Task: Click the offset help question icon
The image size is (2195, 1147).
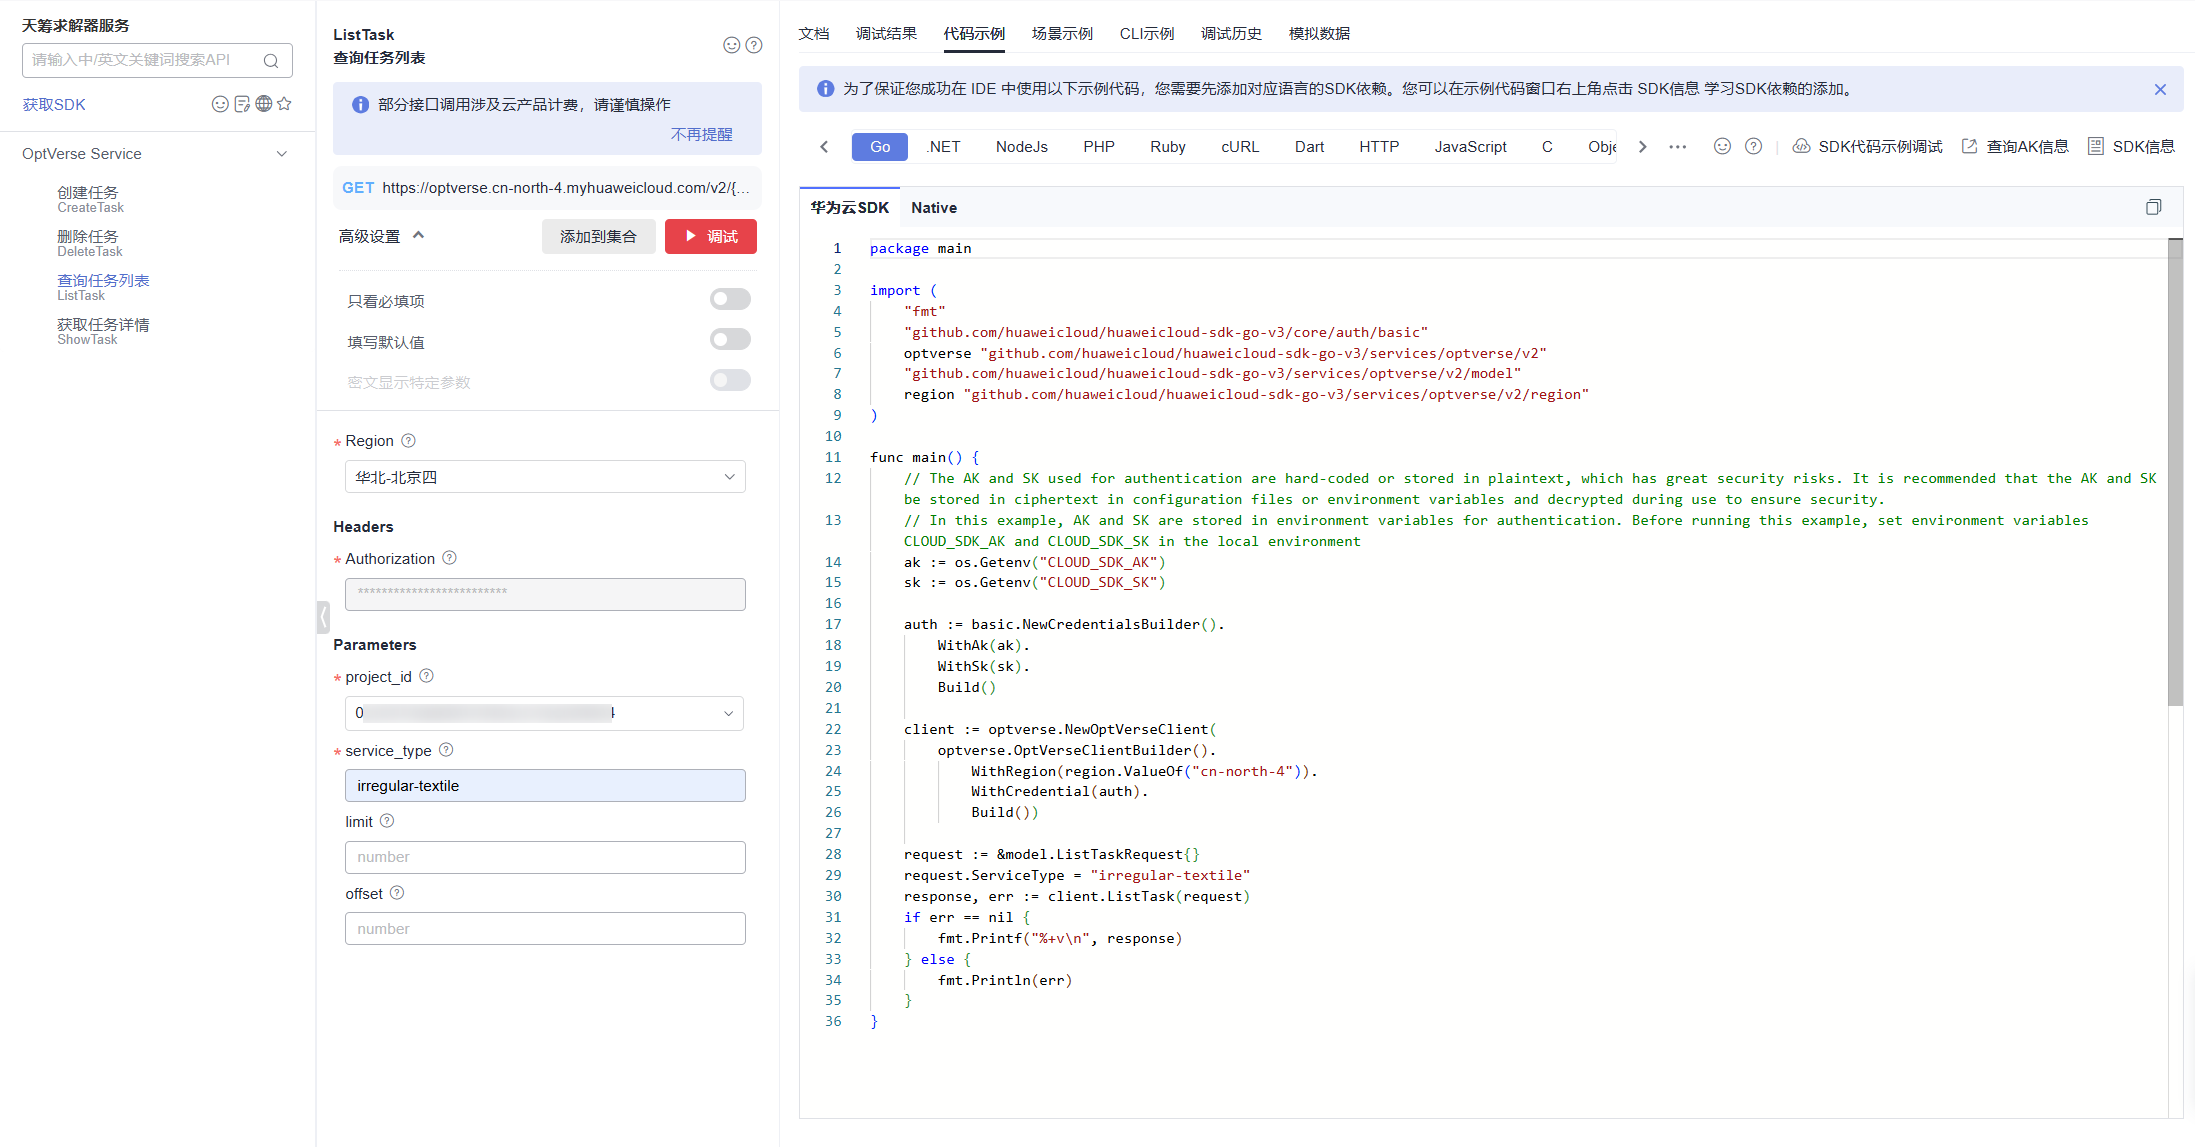Action: (397, 893)
